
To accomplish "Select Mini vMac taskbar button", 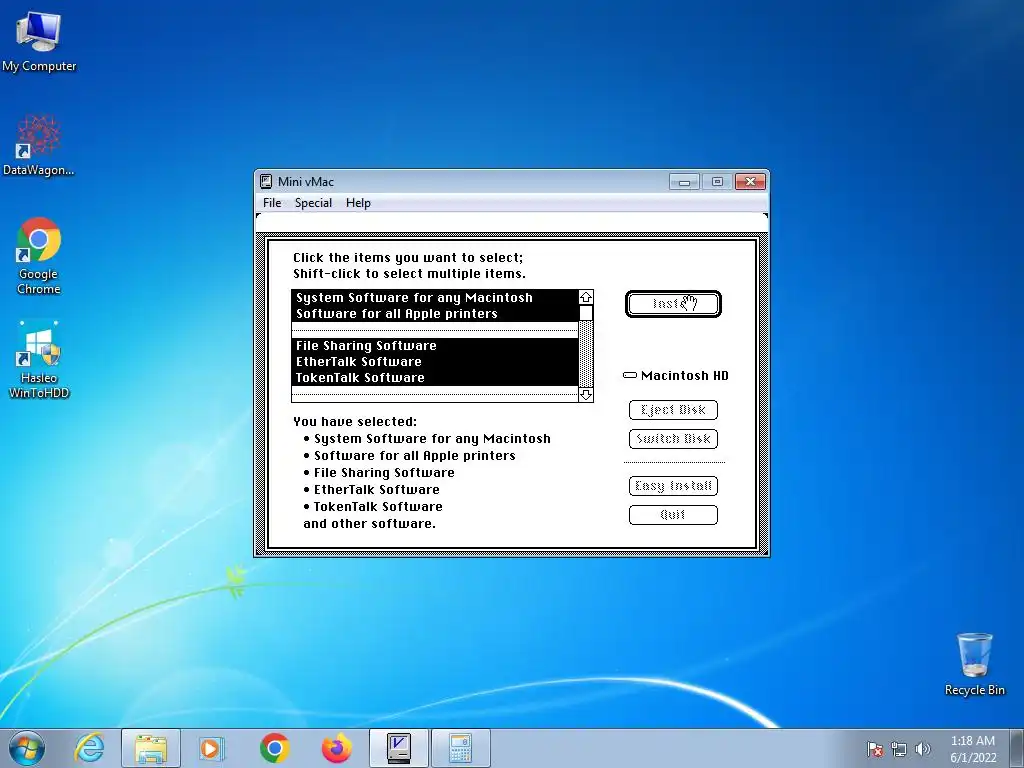I will [x=398, y=748].
